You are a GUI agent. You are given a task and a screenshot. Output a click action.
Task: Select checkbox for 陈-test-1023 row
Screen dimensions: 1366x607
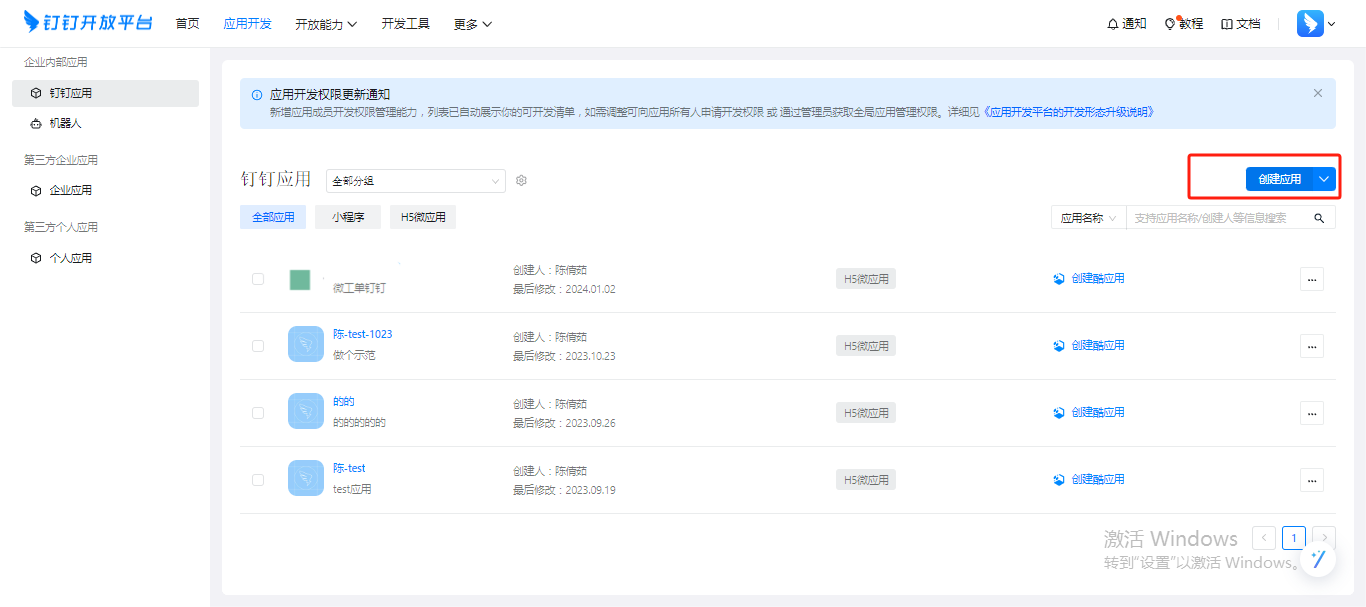pyautogui.click(x=258, y=346)
